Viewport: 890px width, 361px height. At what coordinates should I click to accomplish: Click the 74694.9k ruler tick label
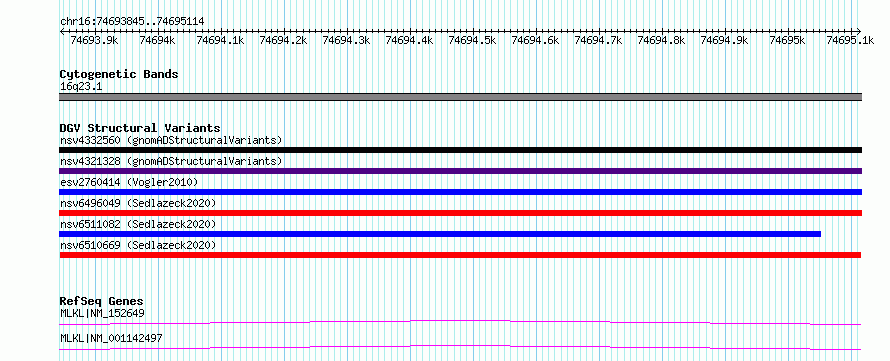[x=724, y=40]
